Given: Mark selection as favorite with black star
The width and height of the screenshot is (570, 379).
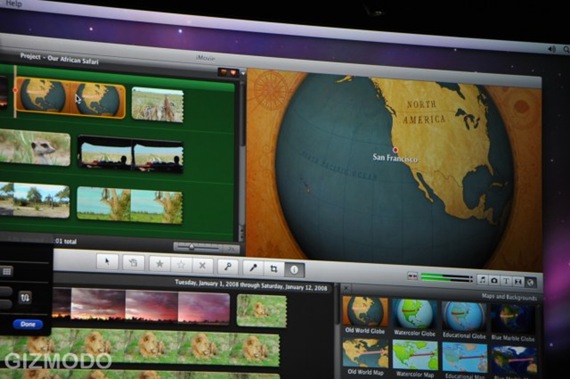Looking at the screenshot, I should (159, 264).
